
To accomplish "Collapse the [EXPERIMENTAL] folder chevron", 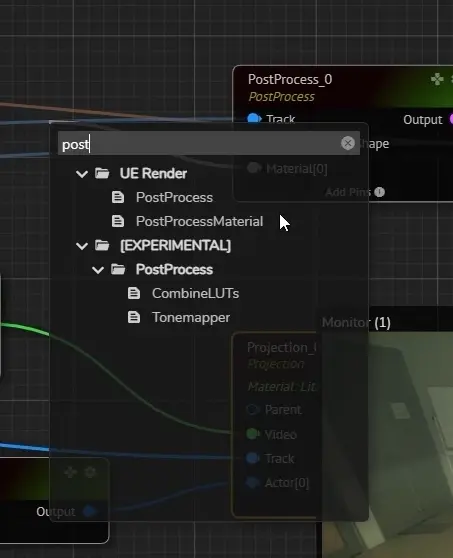I will [82, 246].
